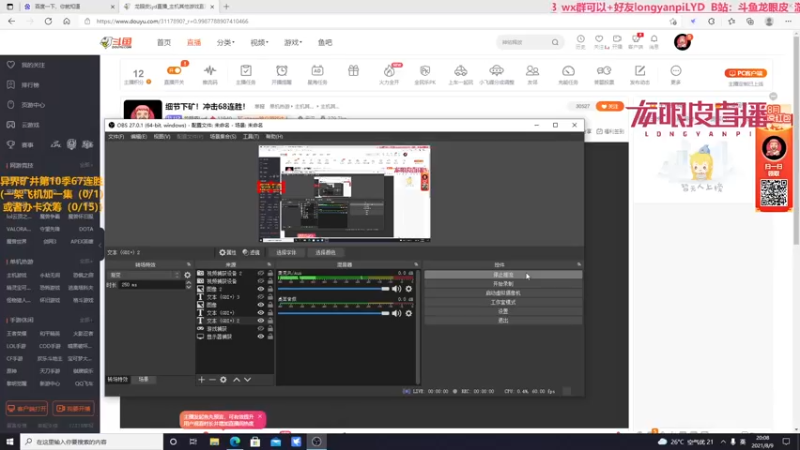This screenshot has width=800, height=450.
Task: Toggle the lock on 显示器捕获 source
Action: pos(270,337)
